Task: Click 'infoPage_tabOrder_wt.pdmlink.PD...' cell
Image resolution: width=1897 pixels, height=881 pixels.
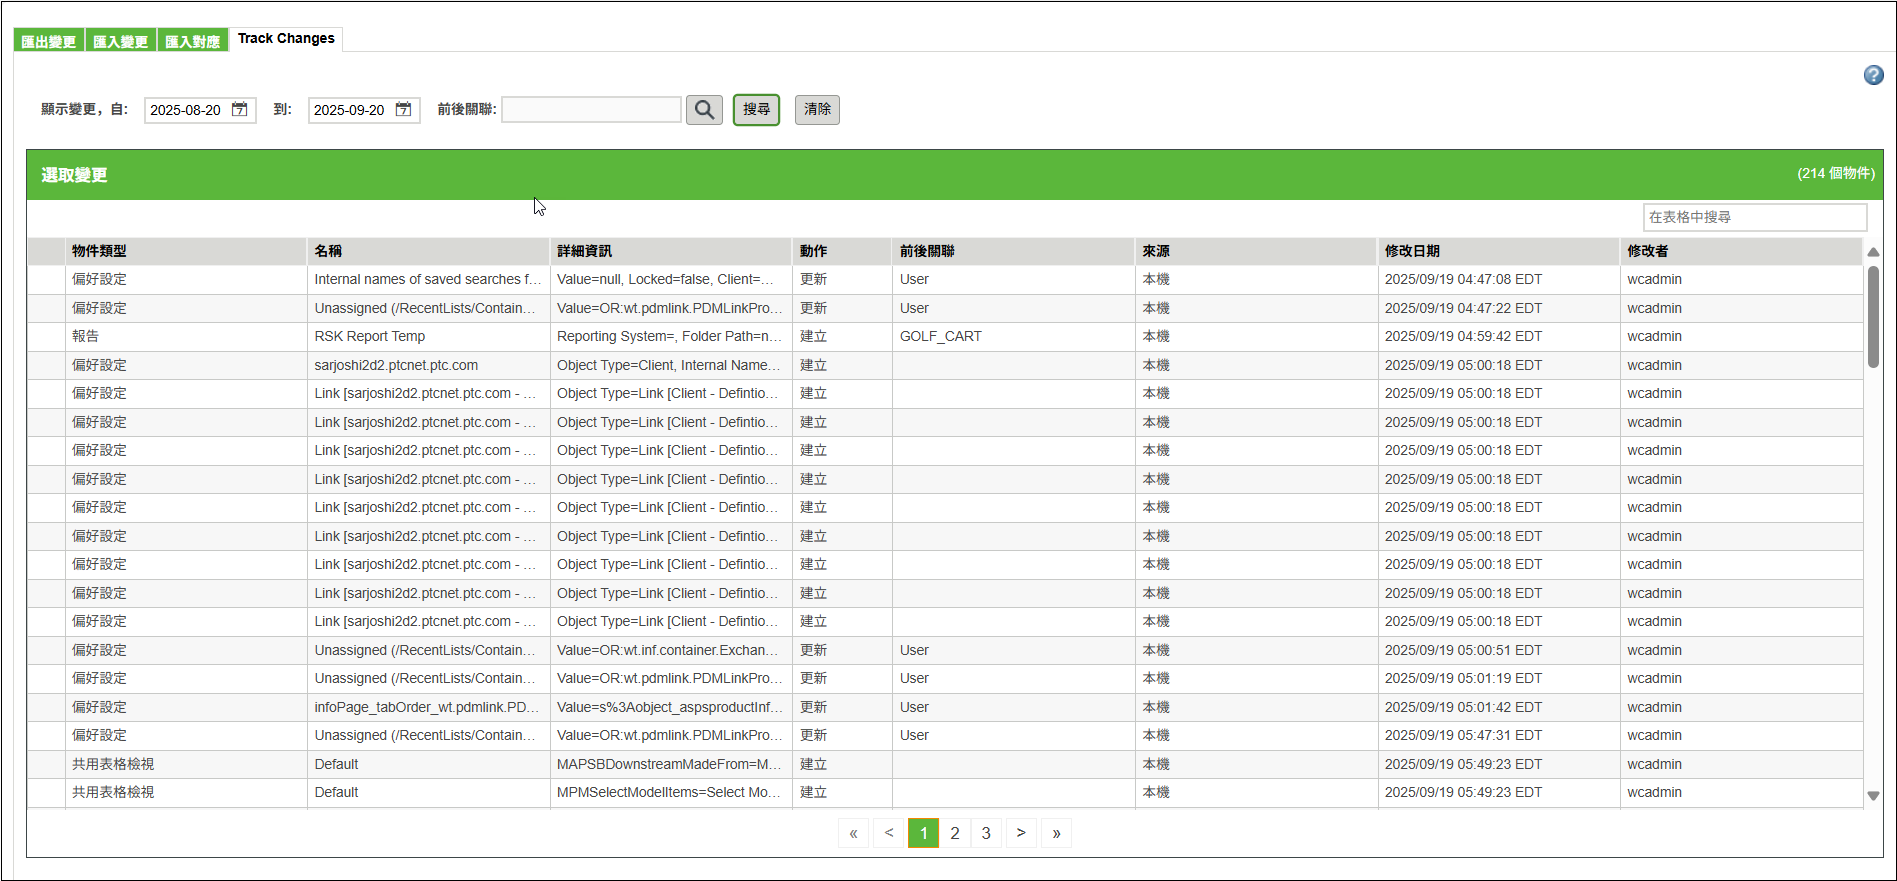Action: click(427, 707)
